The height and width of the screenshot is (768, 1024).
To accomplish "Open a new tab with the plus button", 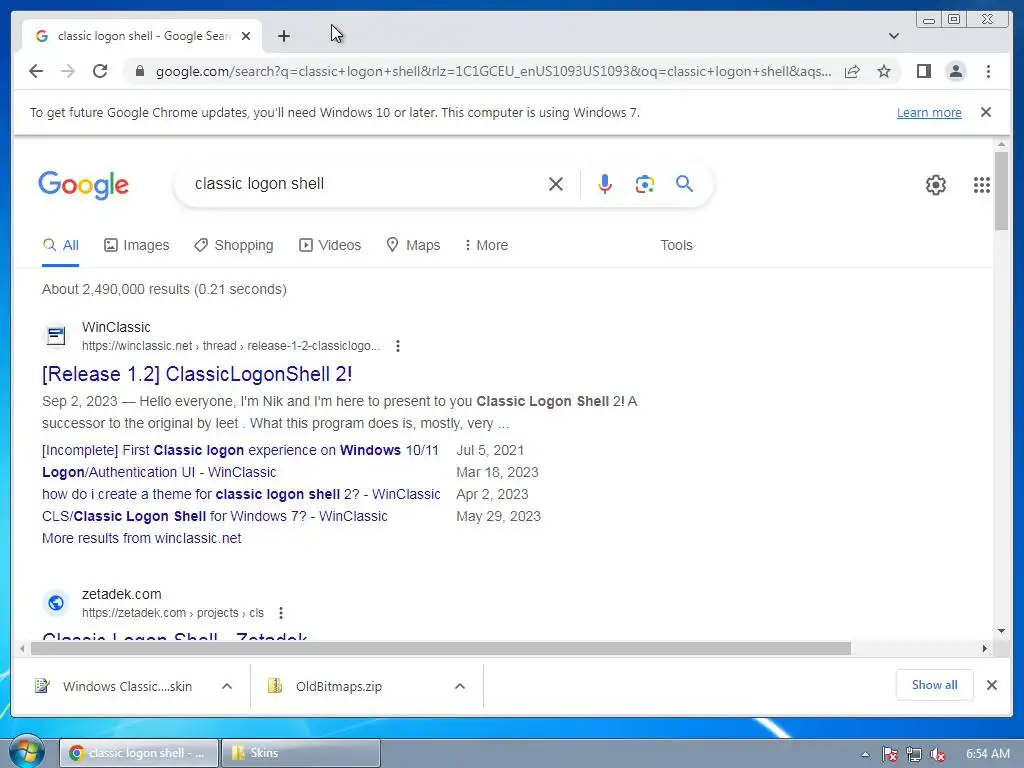I will (283, 36).
